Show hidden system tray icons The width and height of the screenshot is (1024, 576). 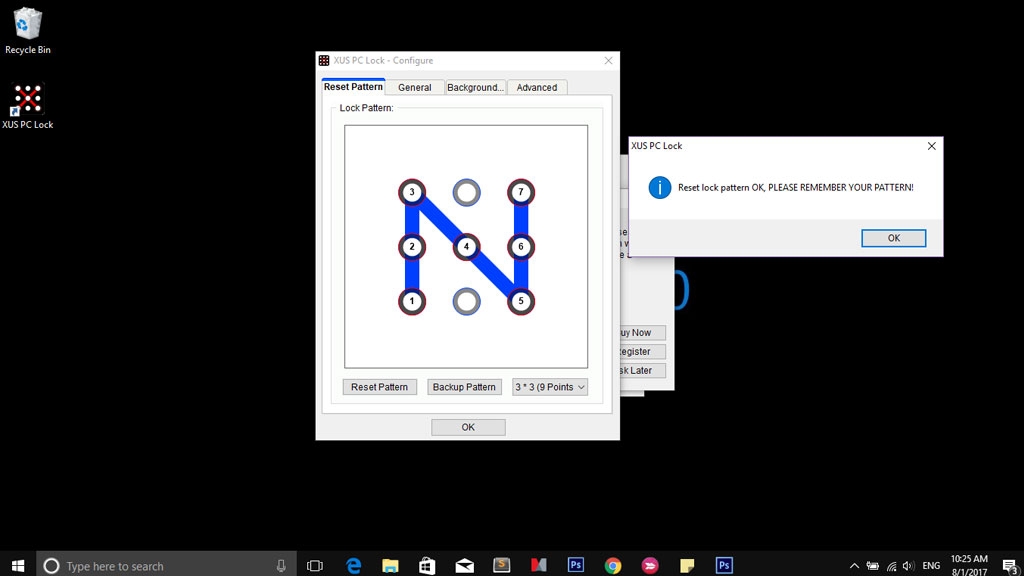coord(854,566)
